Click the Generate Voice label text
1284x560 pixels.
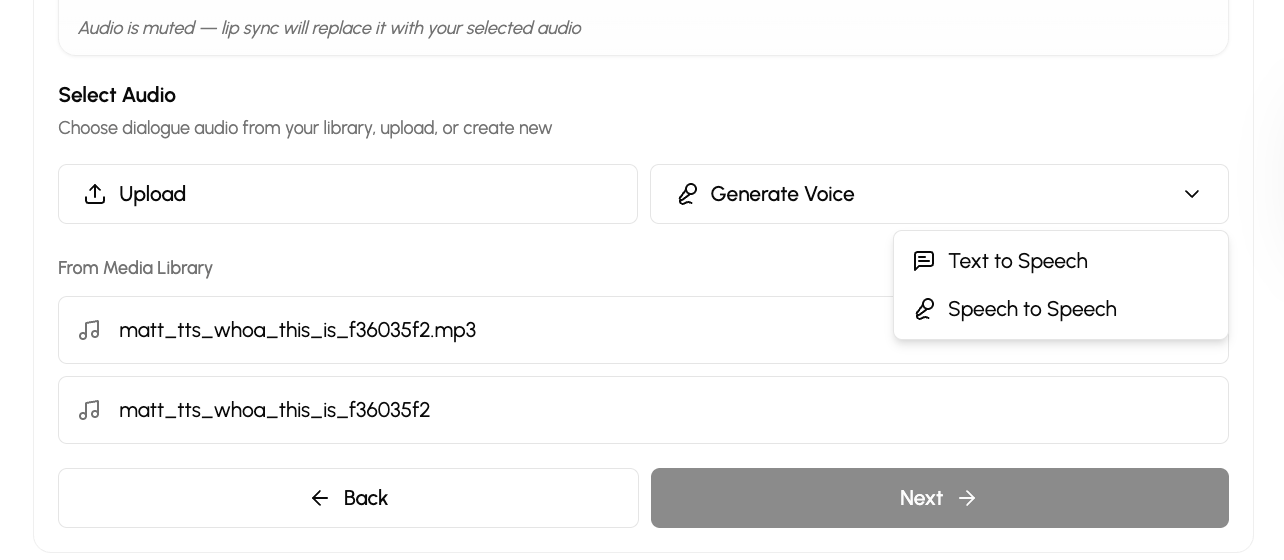pos(782,194)
